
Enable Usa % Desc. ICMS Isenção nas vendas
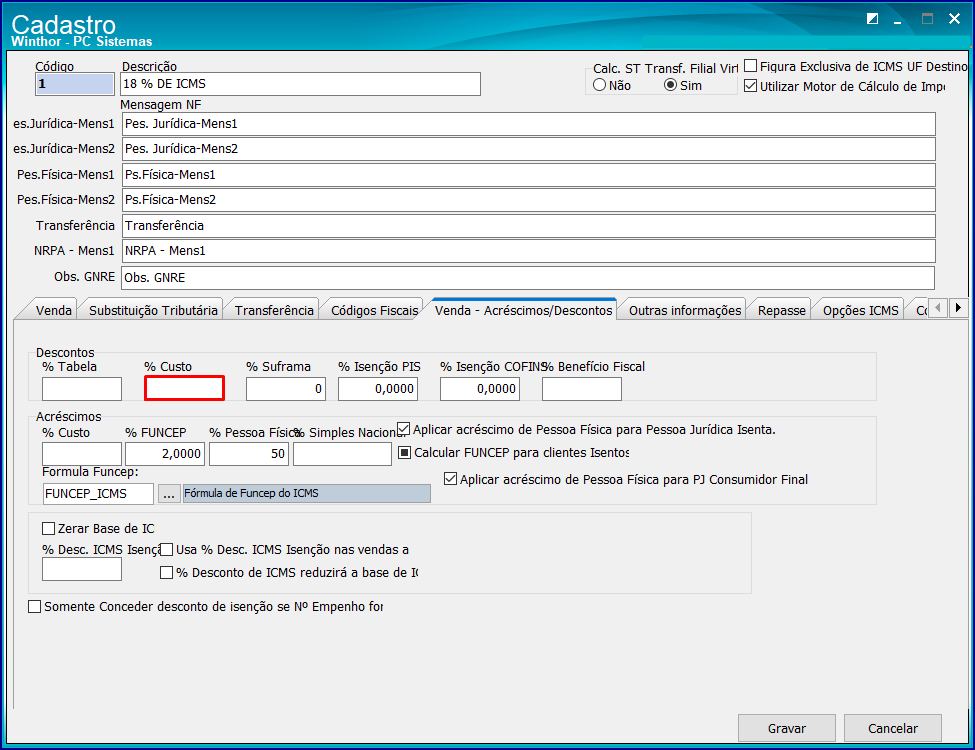(x=167, y=550)
